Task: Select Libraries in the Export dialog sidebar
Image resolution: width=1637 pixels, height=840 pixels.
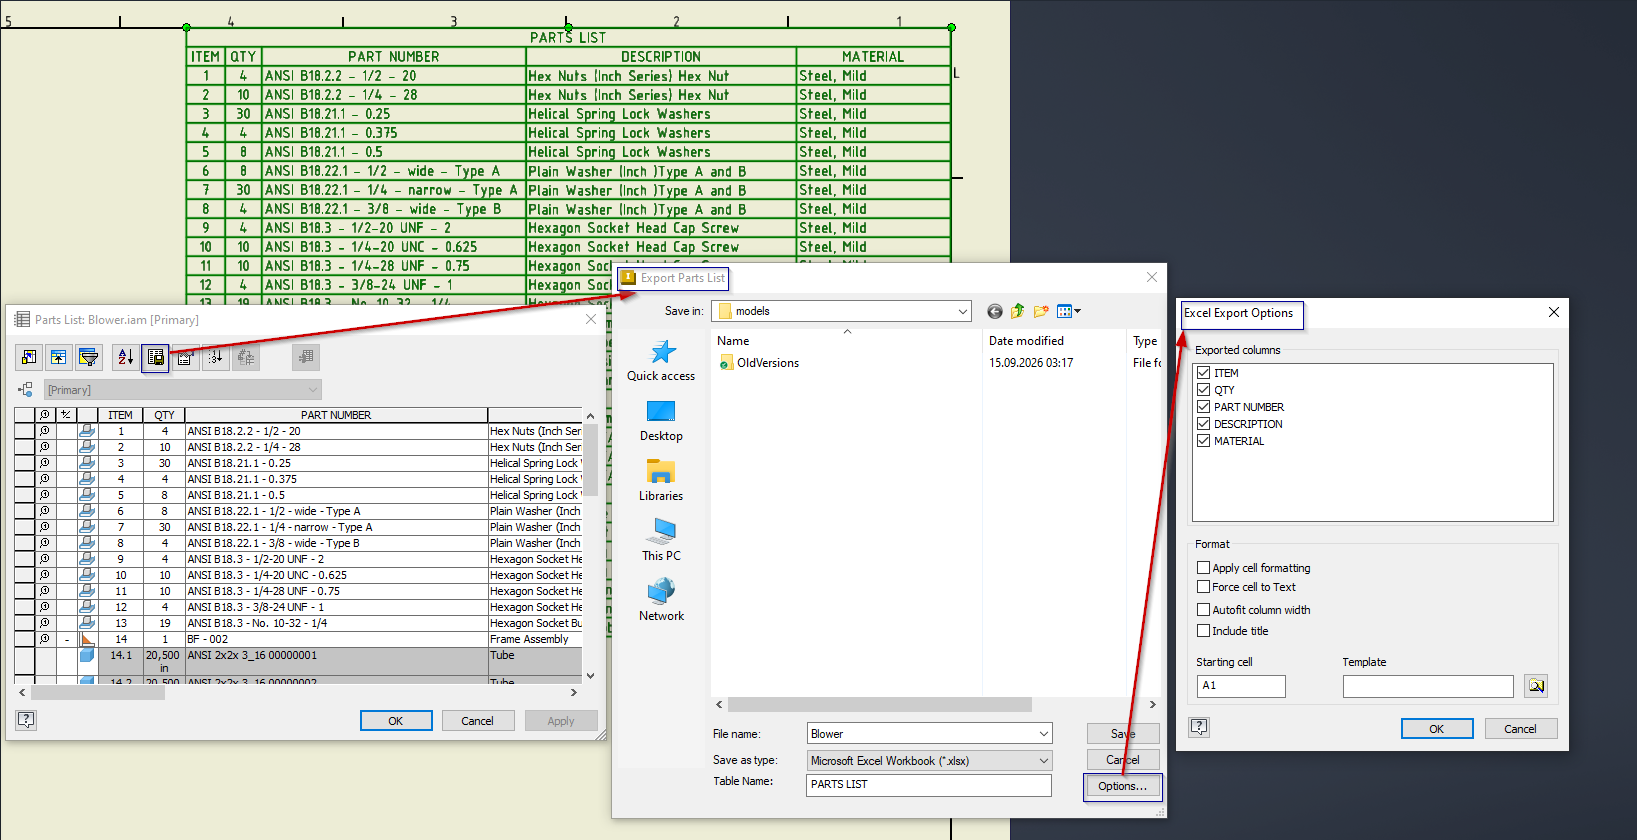Action: [x=661, y=481]
